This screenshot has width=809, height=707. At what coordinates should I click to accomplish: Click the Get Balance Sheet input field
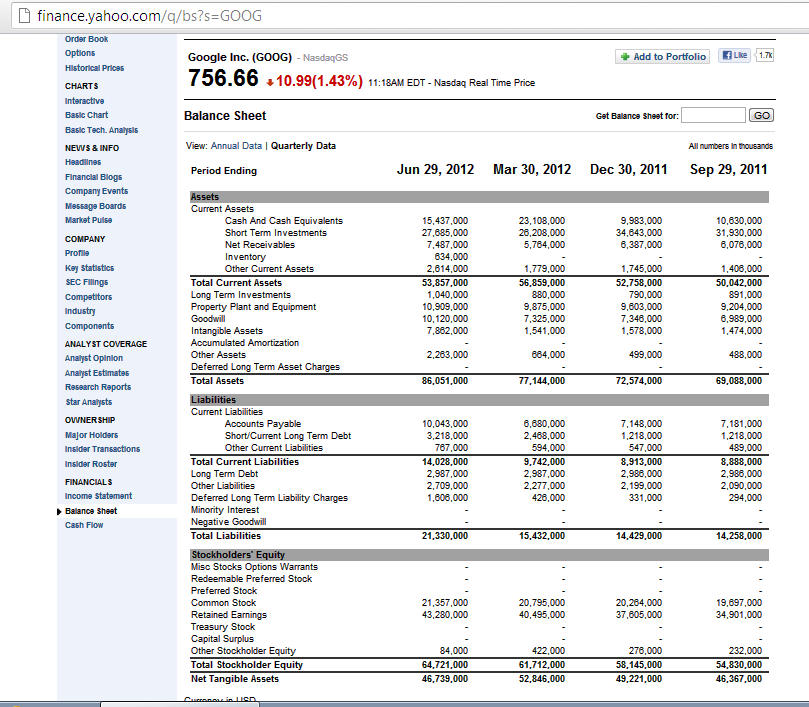[713, 115]
